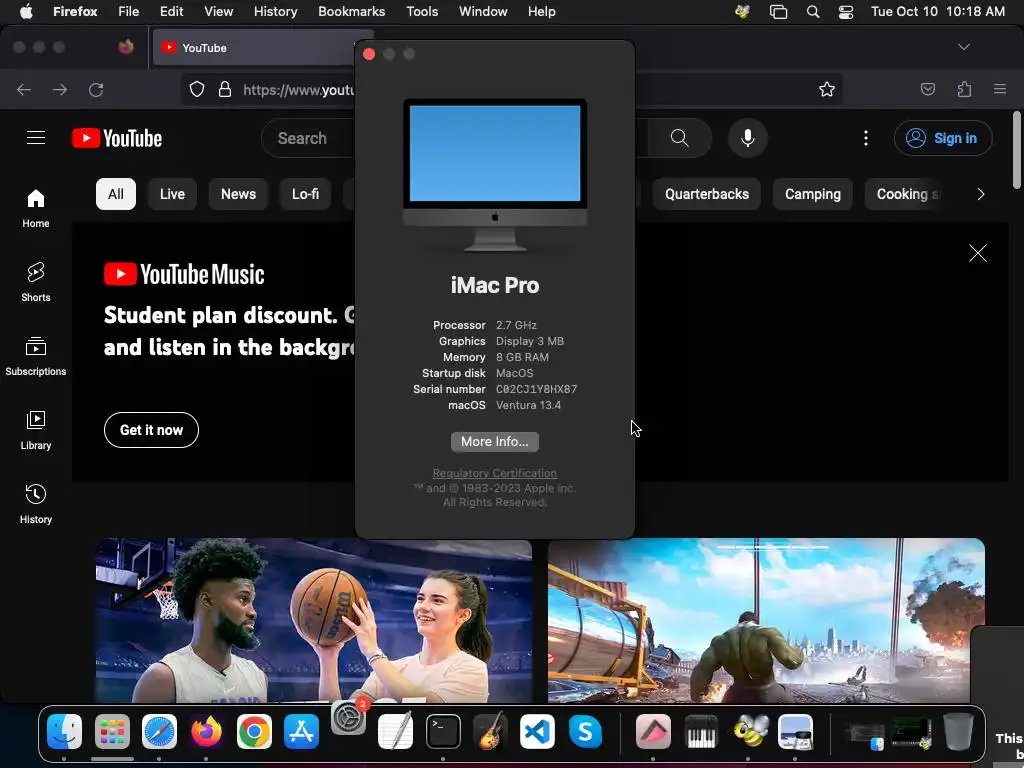
Task: Open the Hulk game video thumbnail
Action: (766, 620)
